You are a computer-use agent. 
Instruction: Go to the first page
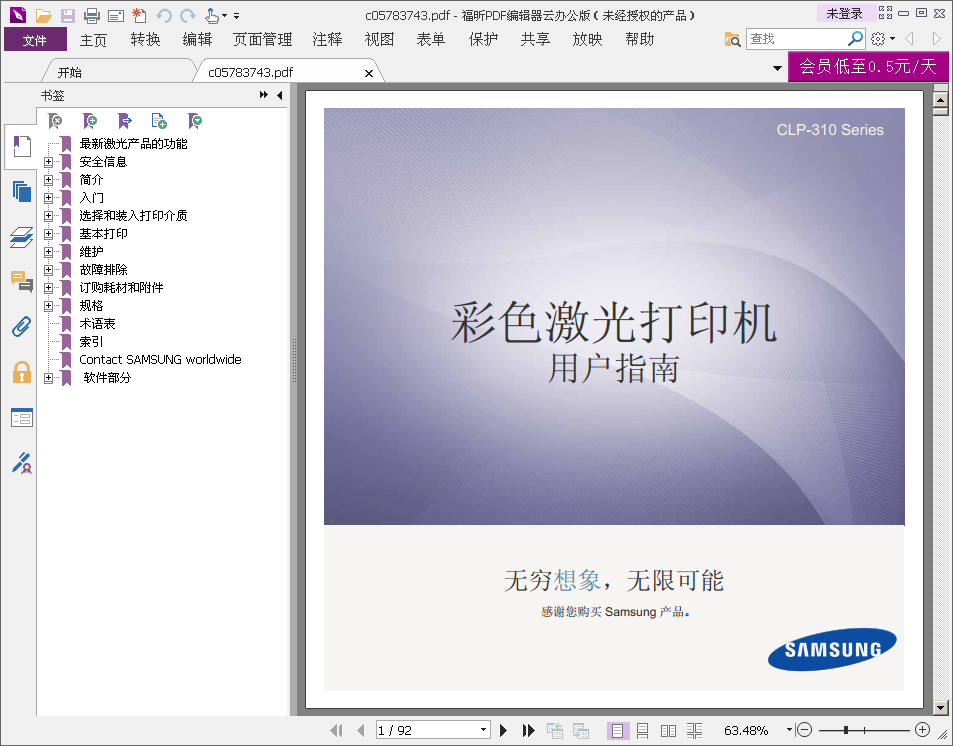coord(336,730)
